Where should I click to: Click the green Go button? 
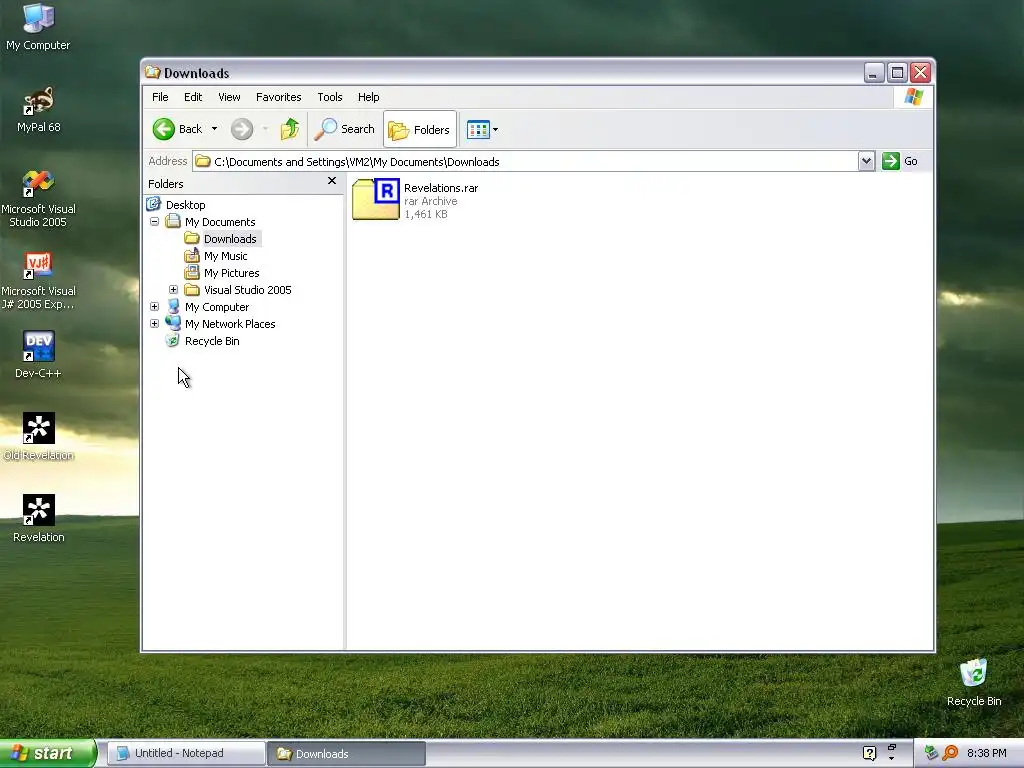point(900,161)
